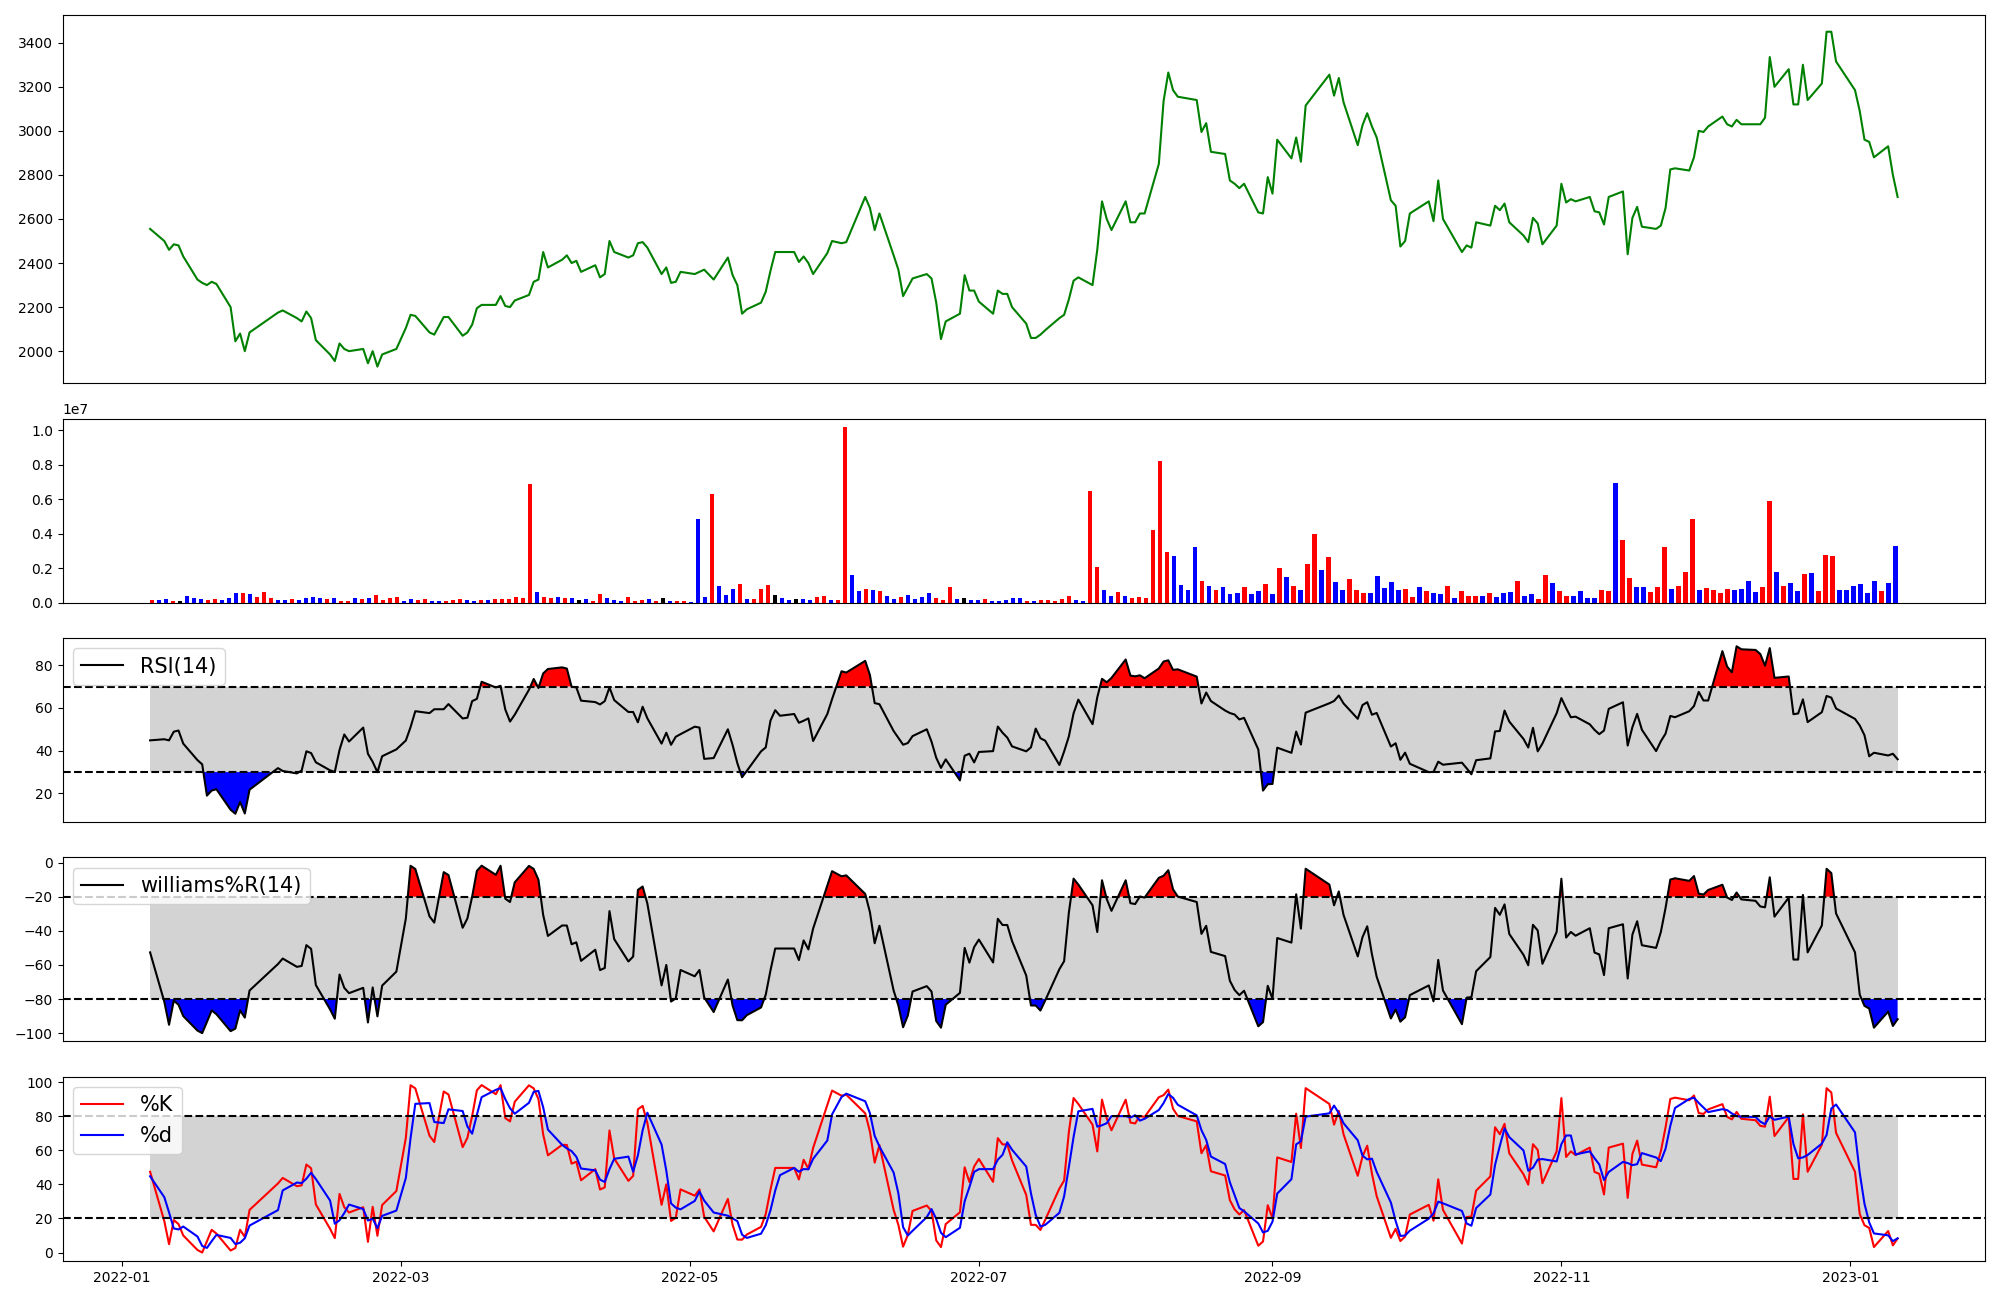
Task: Click the red %K legend entry
Action: pos(155,1104)
